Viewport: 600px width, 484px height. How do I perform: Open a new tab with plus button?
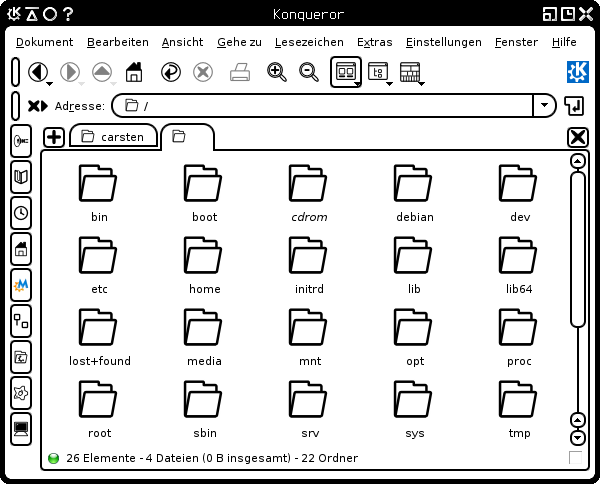tap(54, 137)
